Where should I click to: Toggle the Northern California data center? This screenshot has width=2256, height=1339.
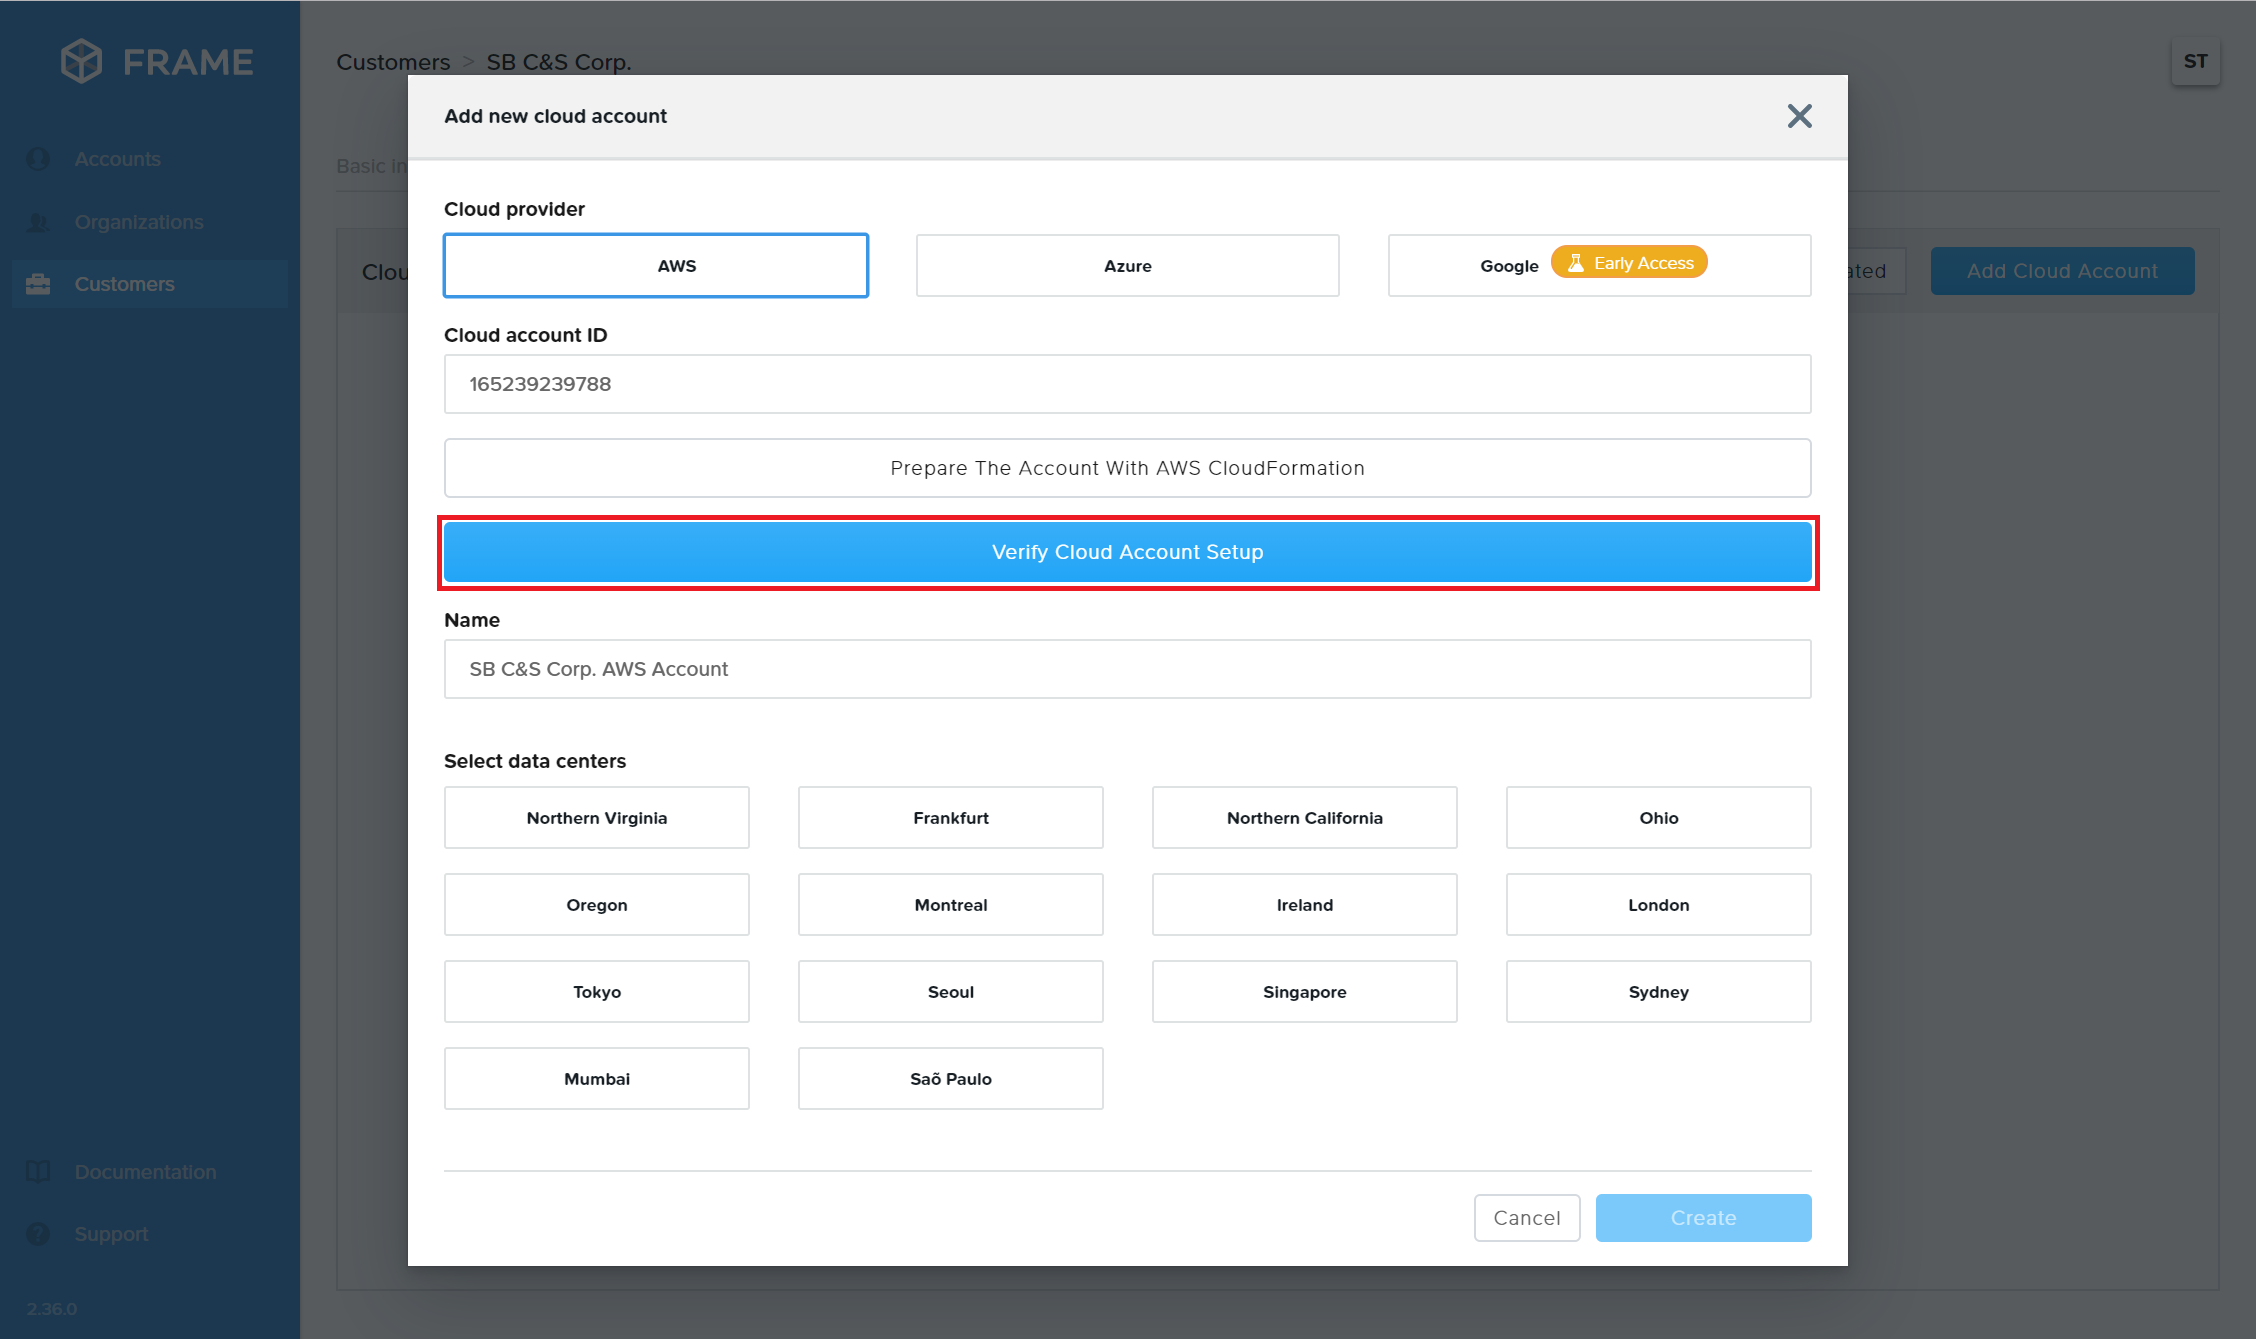coord(1305,818)
